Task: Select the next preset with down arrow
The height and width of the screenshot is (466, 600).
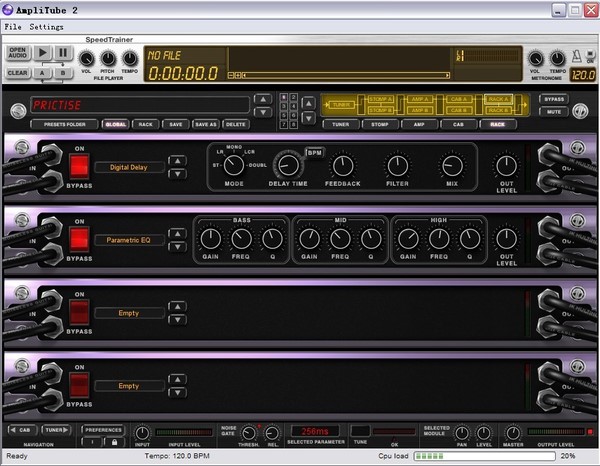Action: (x=263, y=112)
